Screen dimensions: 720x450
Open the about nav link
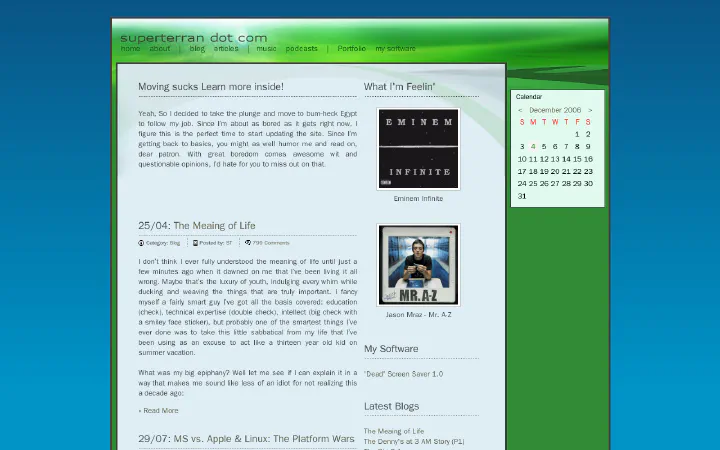coord(160,48)
